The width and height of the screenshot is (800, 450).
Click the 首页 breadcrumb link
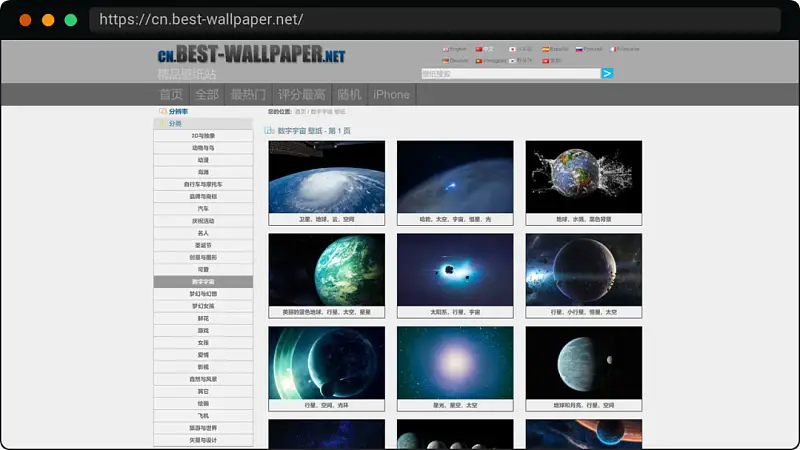click(300, 112)
